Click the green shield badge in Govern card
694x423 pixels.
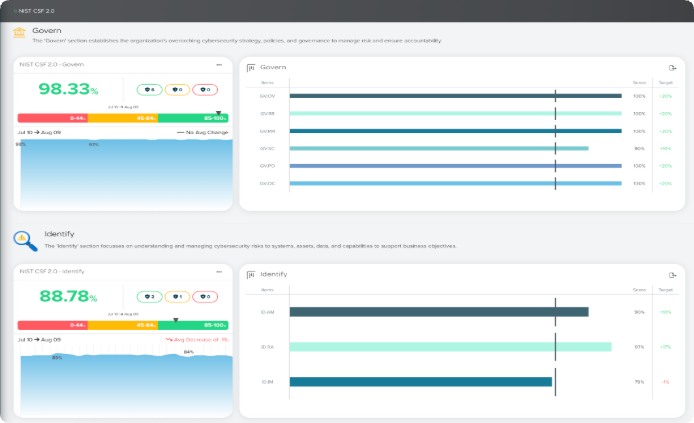click(150, 89)
